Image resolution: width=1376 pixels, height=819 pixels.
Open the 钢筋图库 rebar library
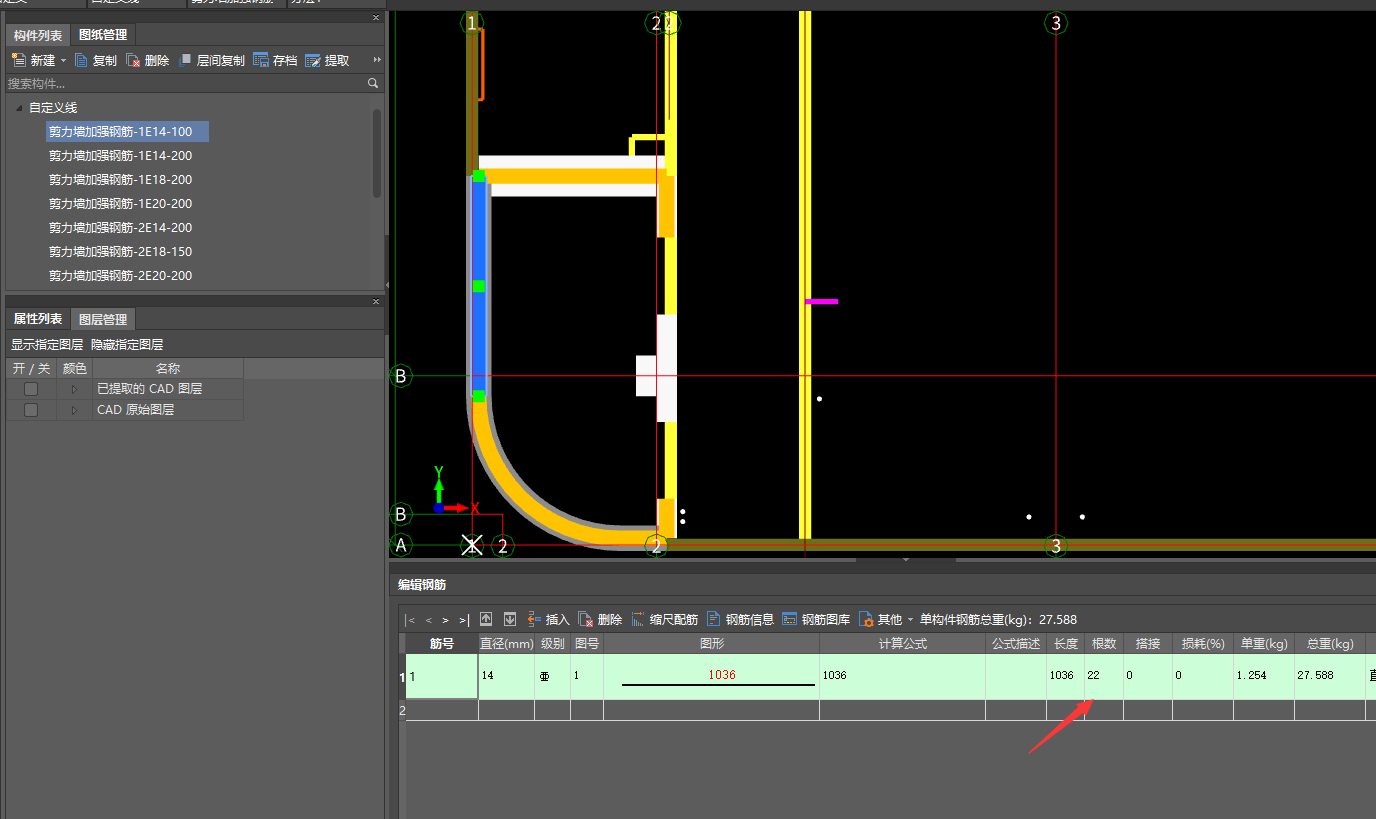tap(816, 620)
